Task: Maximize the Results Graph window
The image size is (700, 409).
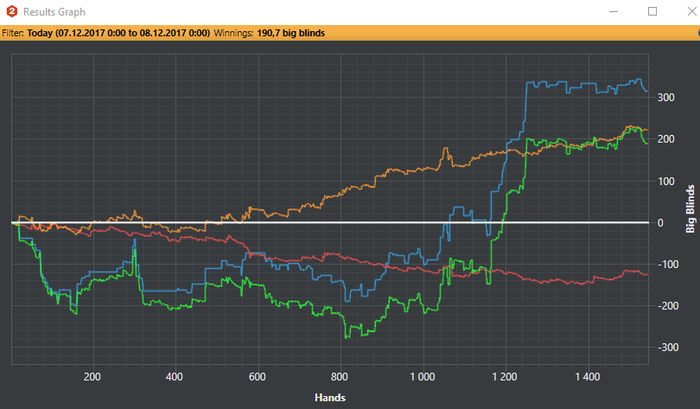Action: (x=652, y=12)
